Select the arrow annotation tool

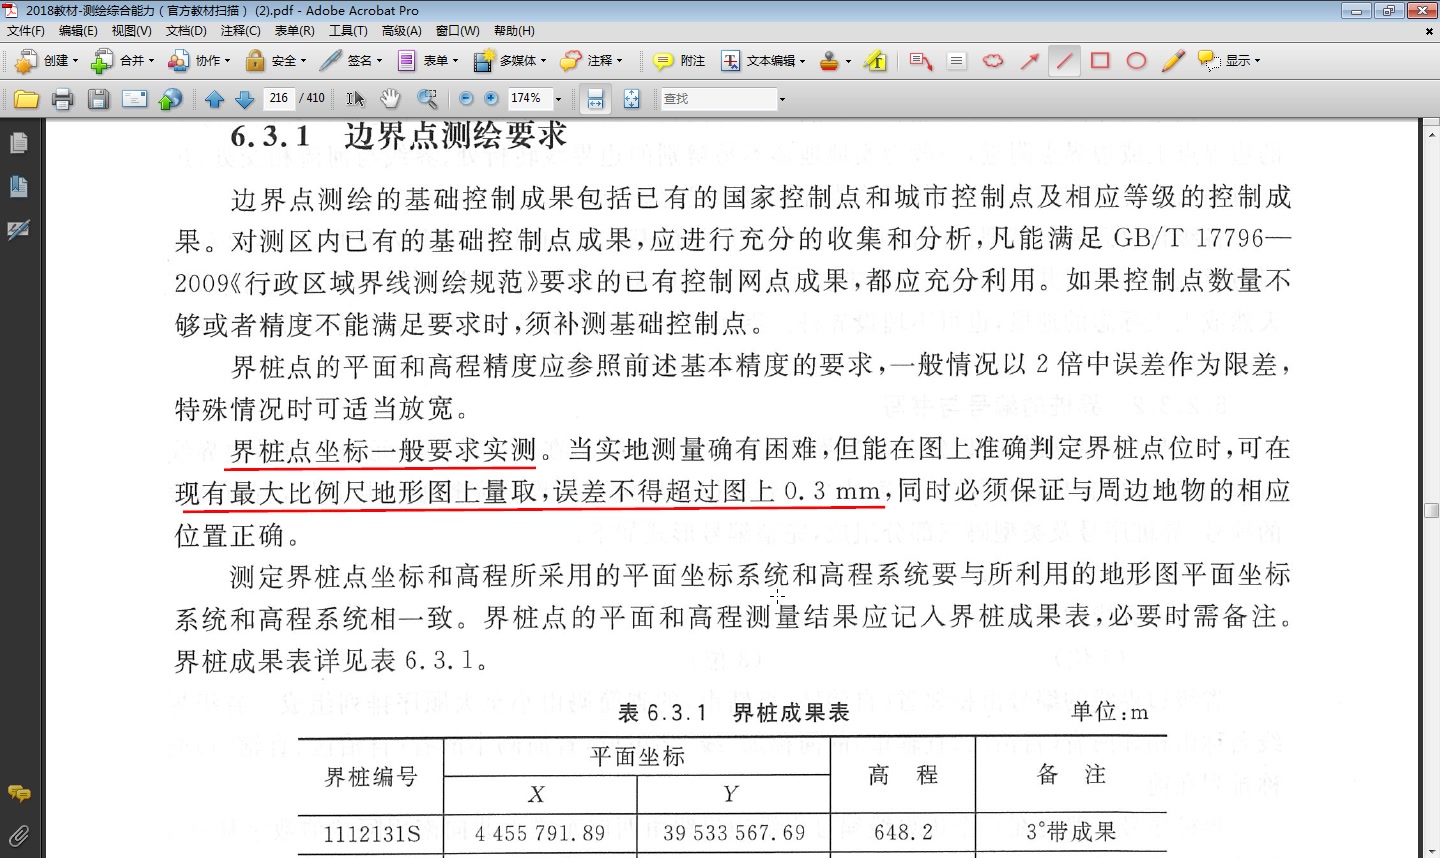(x=1028, y=61)
